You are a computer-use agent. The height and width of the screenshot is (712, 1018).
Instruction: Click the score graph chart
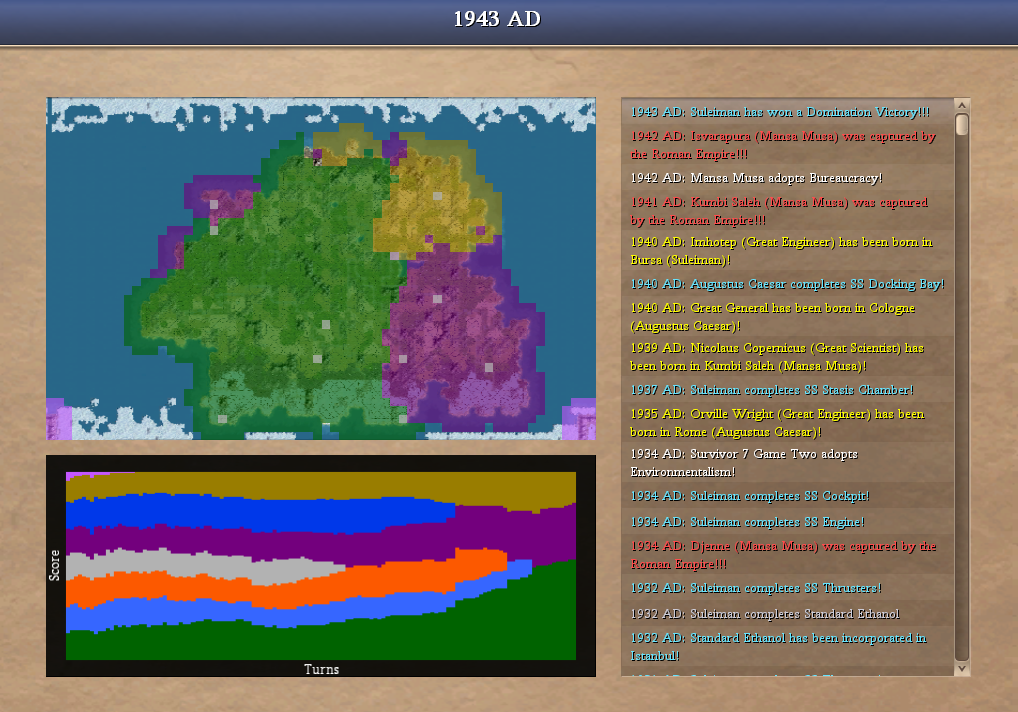(321, 566)
